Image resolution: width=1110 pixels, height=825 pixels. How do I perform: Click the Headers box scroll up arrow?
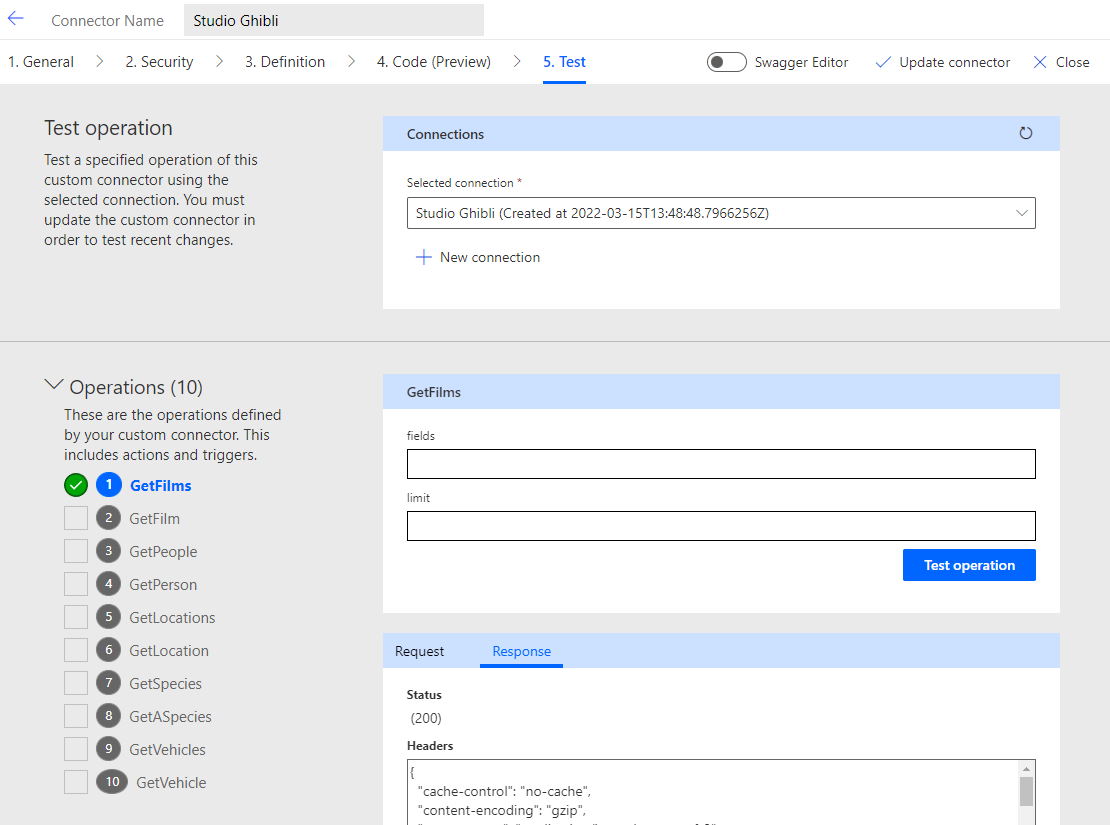tap(1026, 768)
